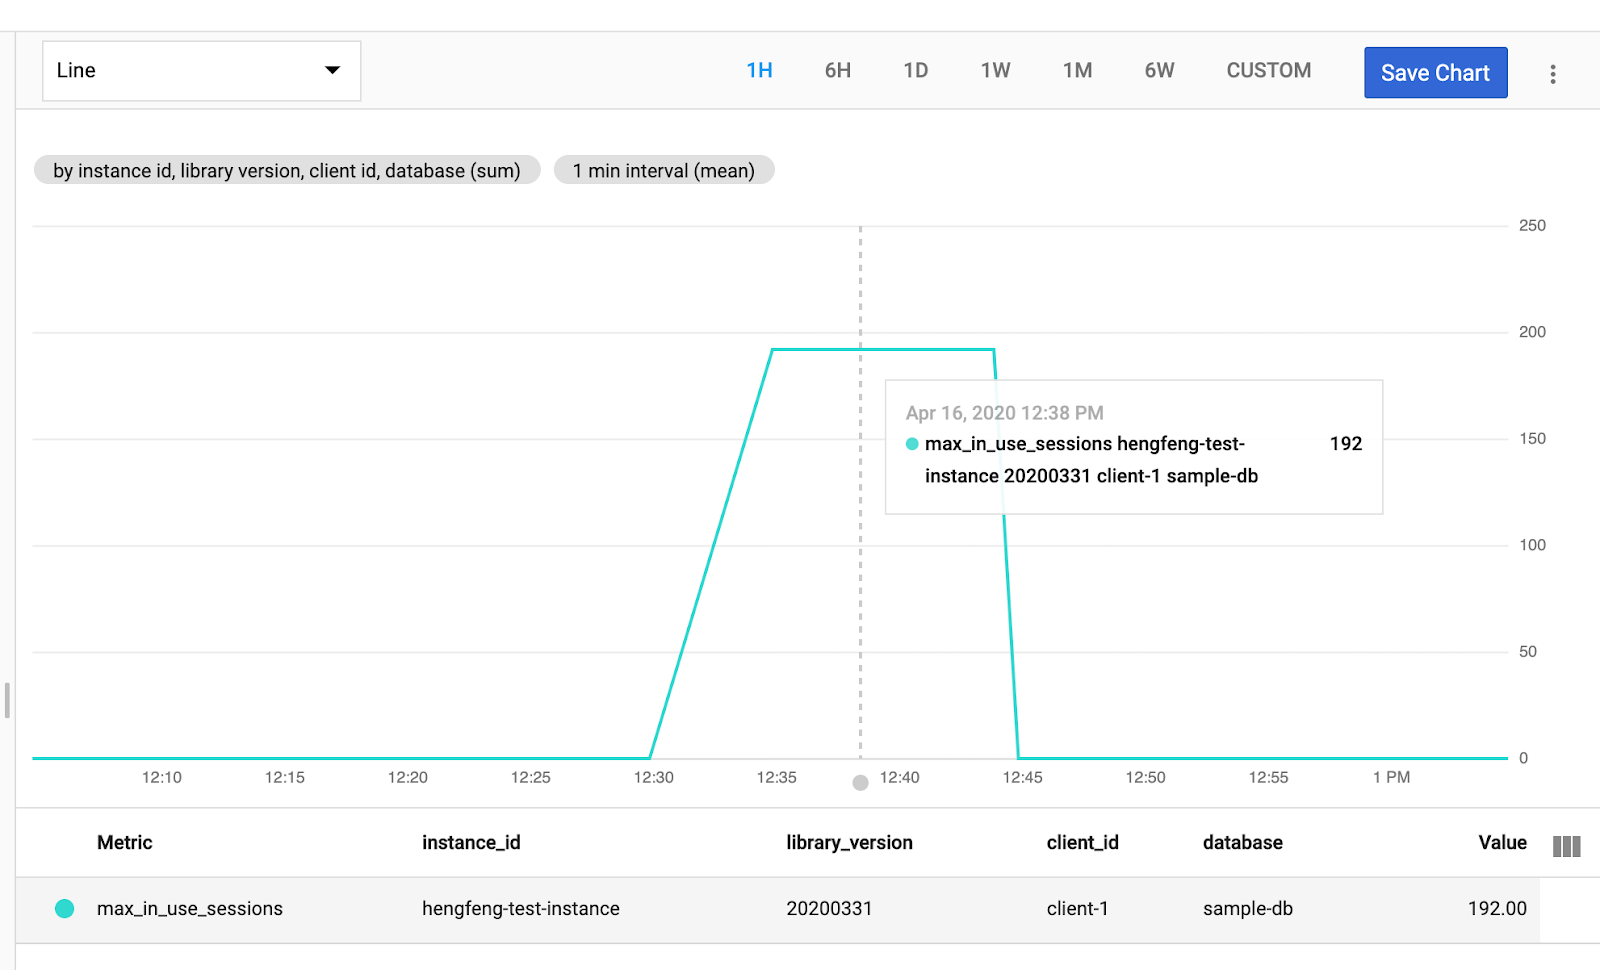Click the 'by instance id, library version' chip

pos(286,170)
